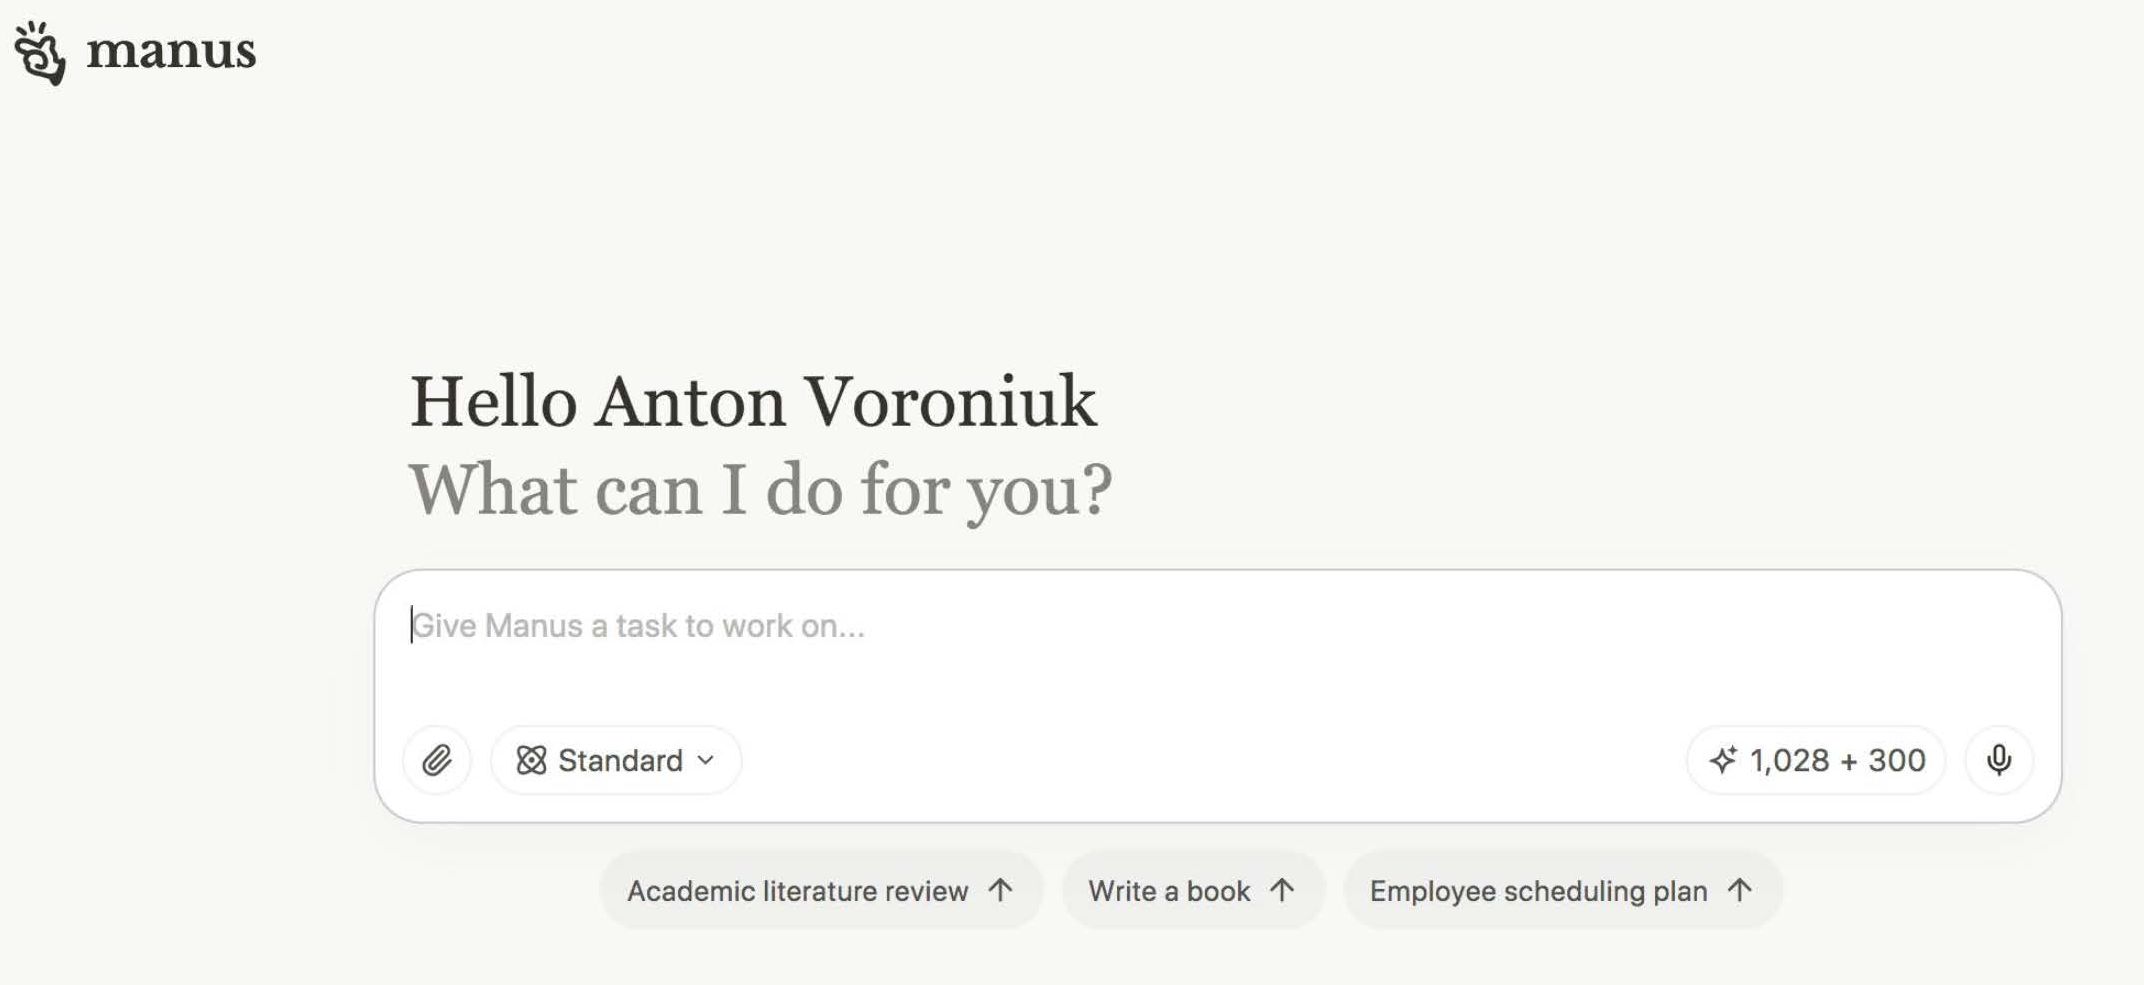Open the 1,028 + 300 credits button
Image resolution: width=2144 pixels, height=985 pixels.
(1816, 761)
